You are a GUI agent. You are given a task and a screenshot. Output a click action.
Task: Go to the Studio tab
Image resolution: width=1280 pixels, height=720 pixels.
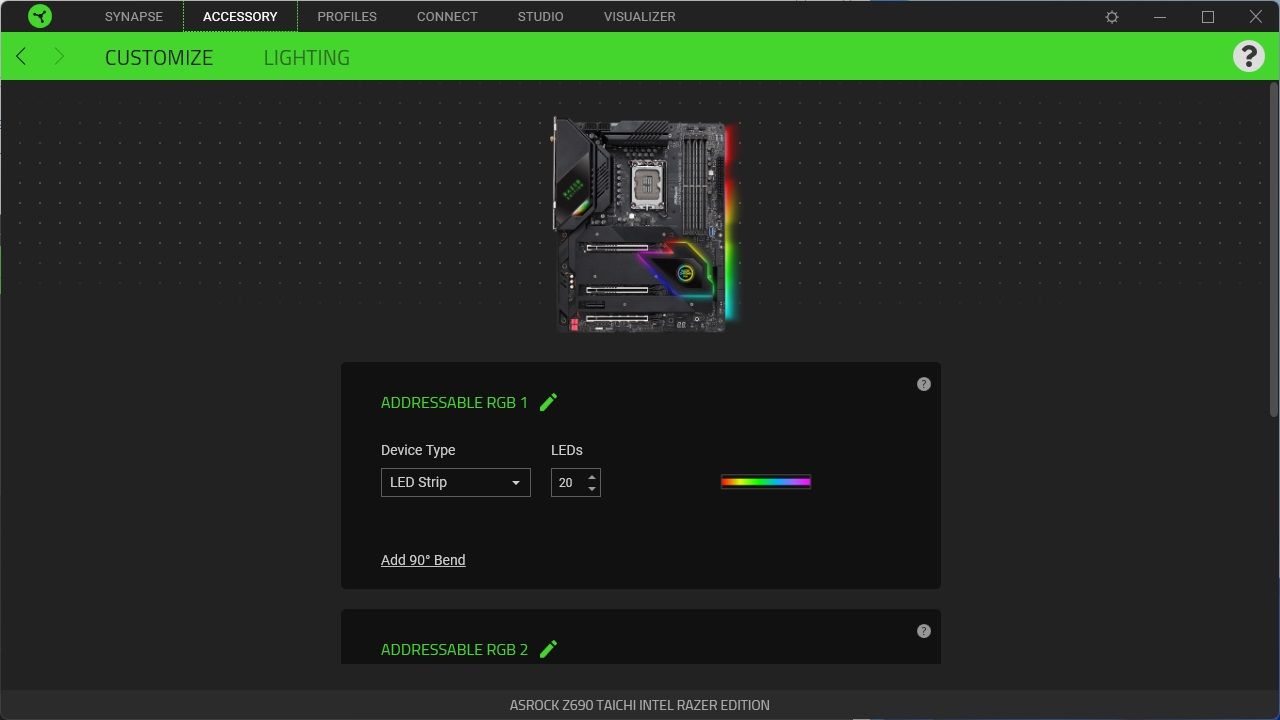click(x=541, y=17)
